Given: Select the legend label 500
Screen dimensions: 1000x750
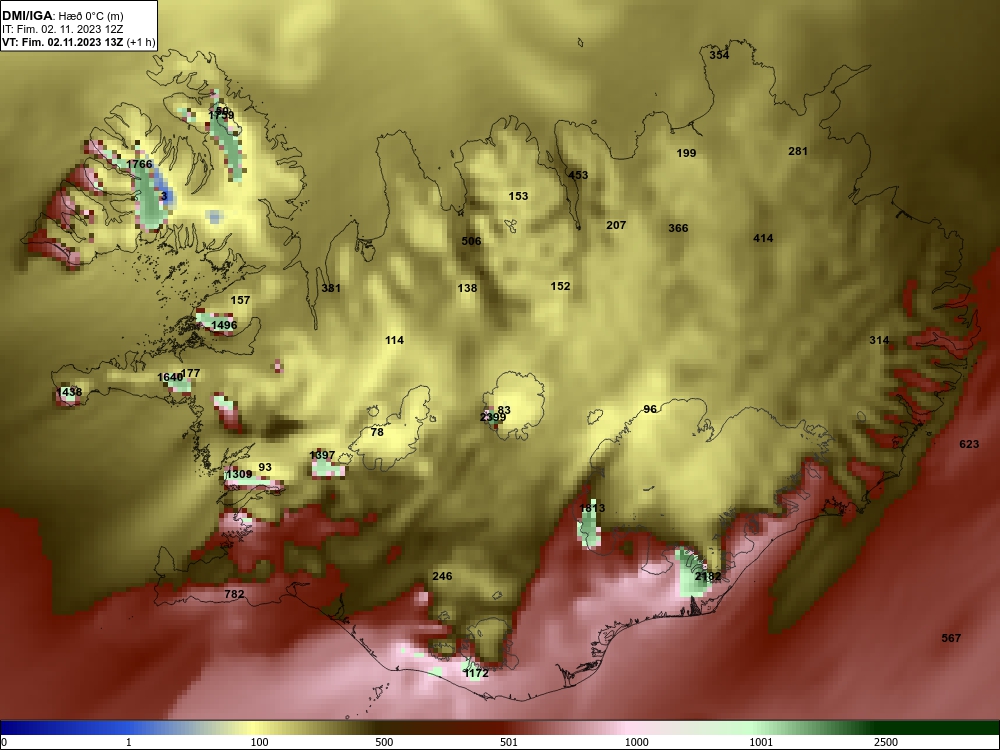Looking at the screenshot, I should (x=384, y=742).
